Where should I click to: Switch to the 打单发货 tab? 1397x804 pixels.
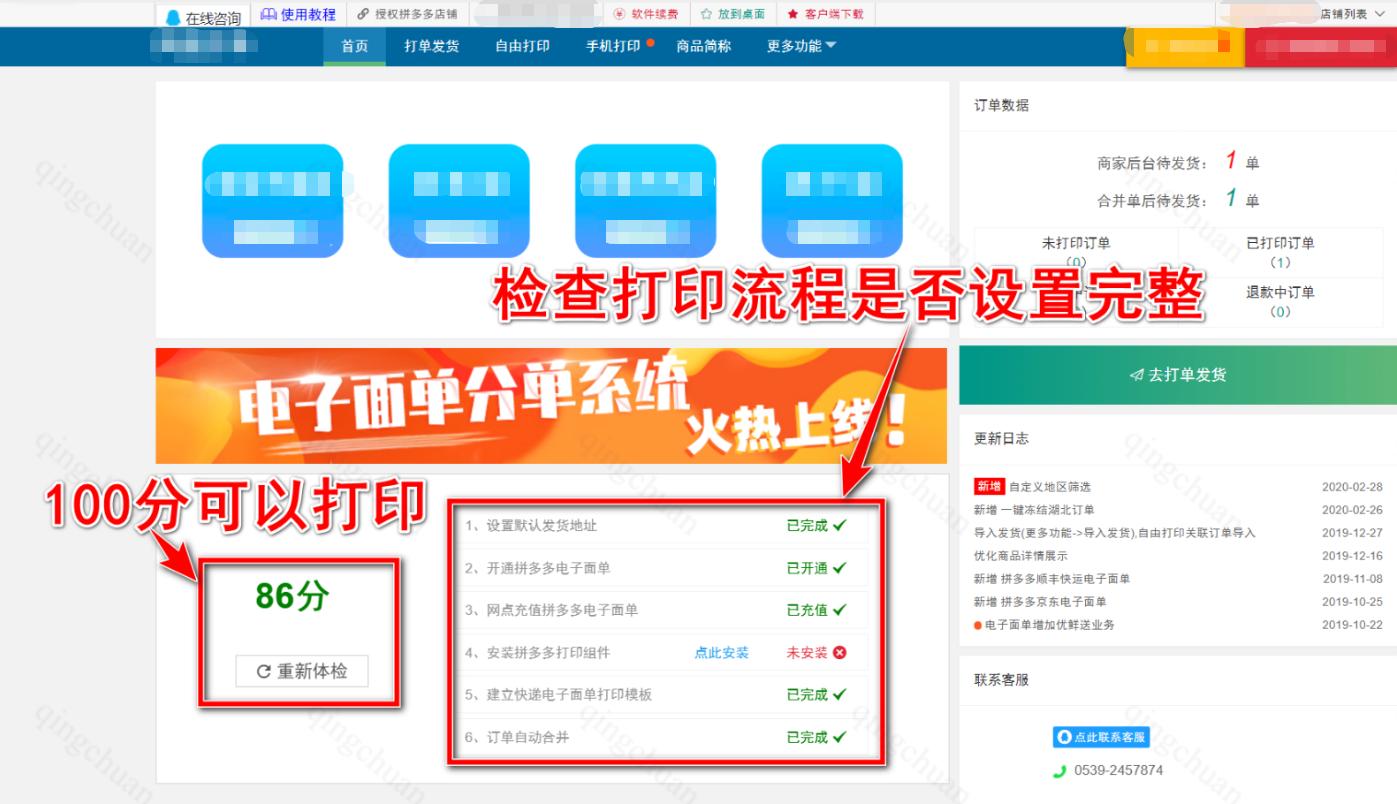[x=431, y=46]
